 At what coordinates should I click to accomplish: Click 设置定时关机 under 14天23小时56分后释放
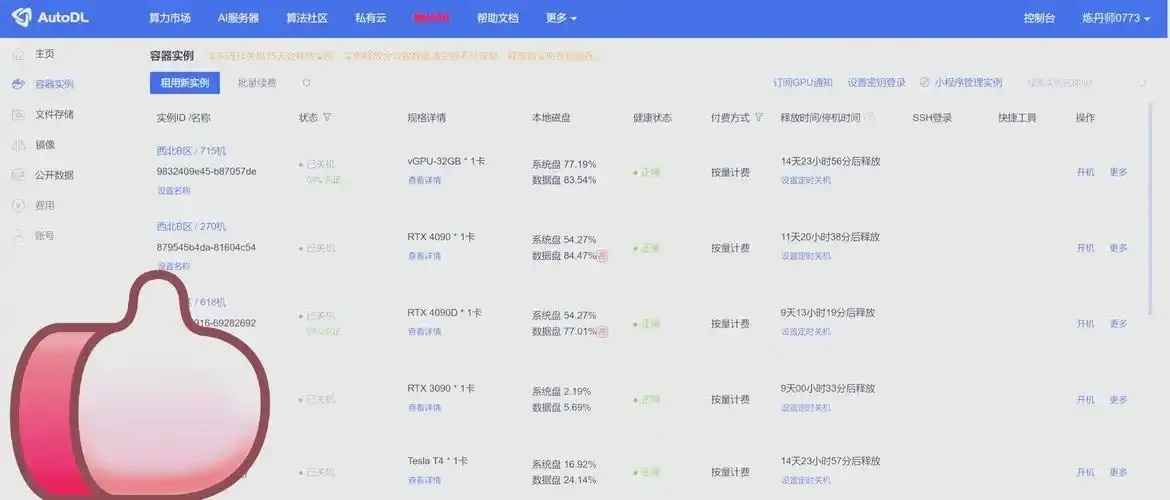tap(806, 180)
